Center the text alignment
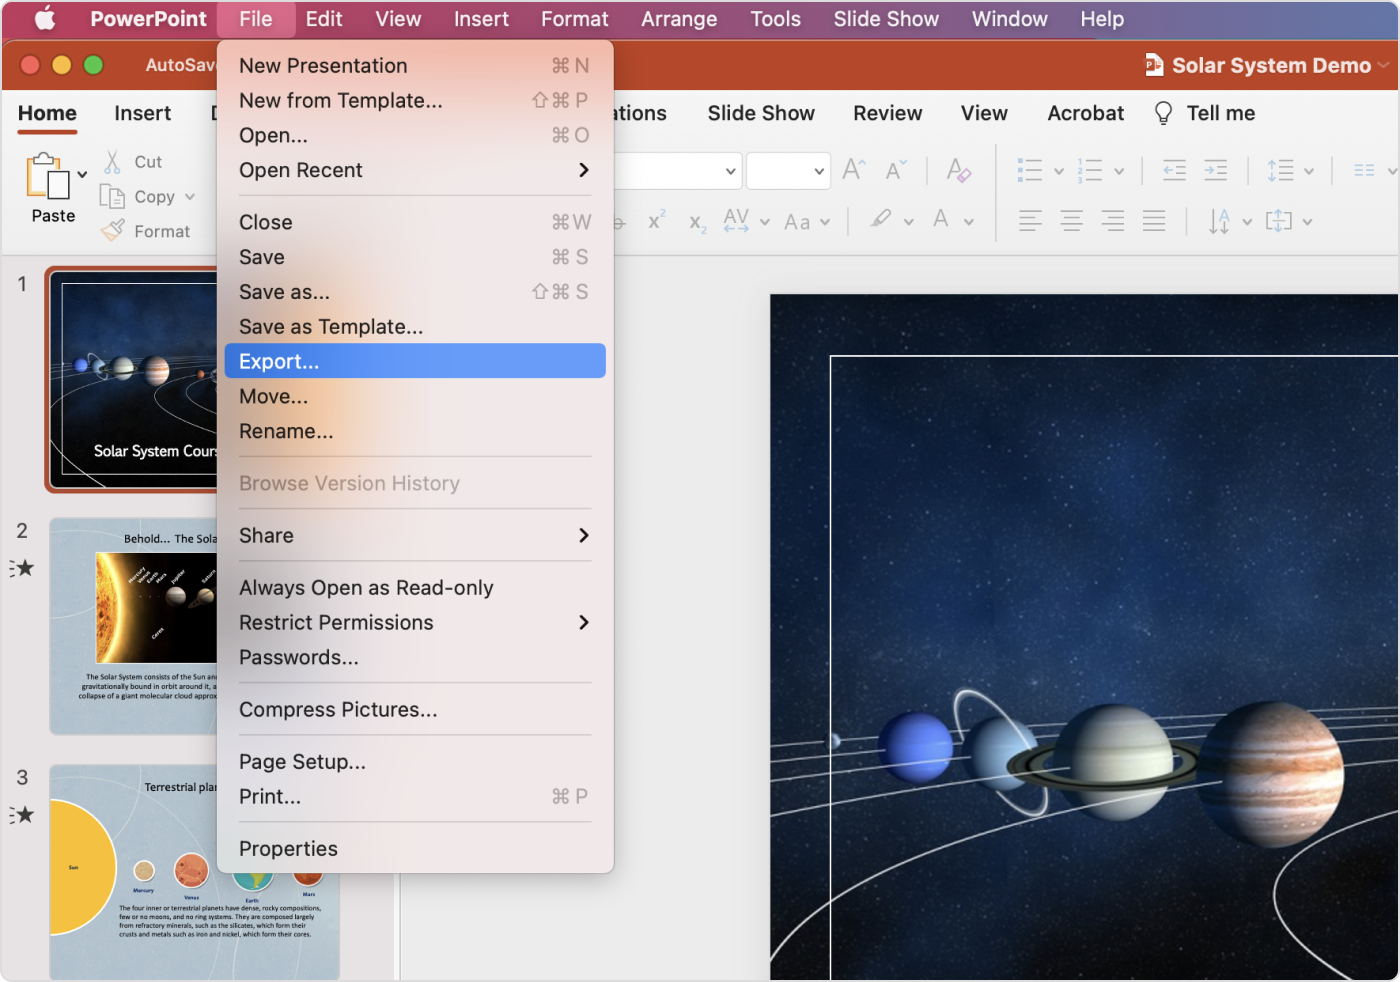Viewport: 1400px width, 982px height. coord(1071,221)
